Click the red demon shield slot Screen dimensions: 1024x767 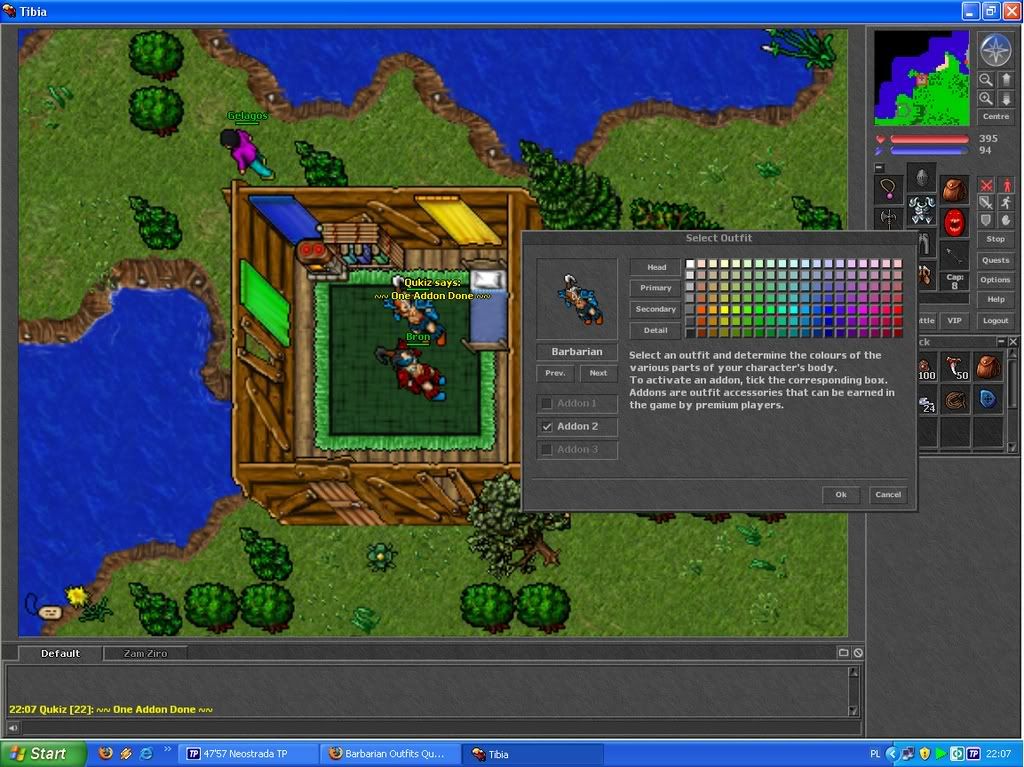953,222
